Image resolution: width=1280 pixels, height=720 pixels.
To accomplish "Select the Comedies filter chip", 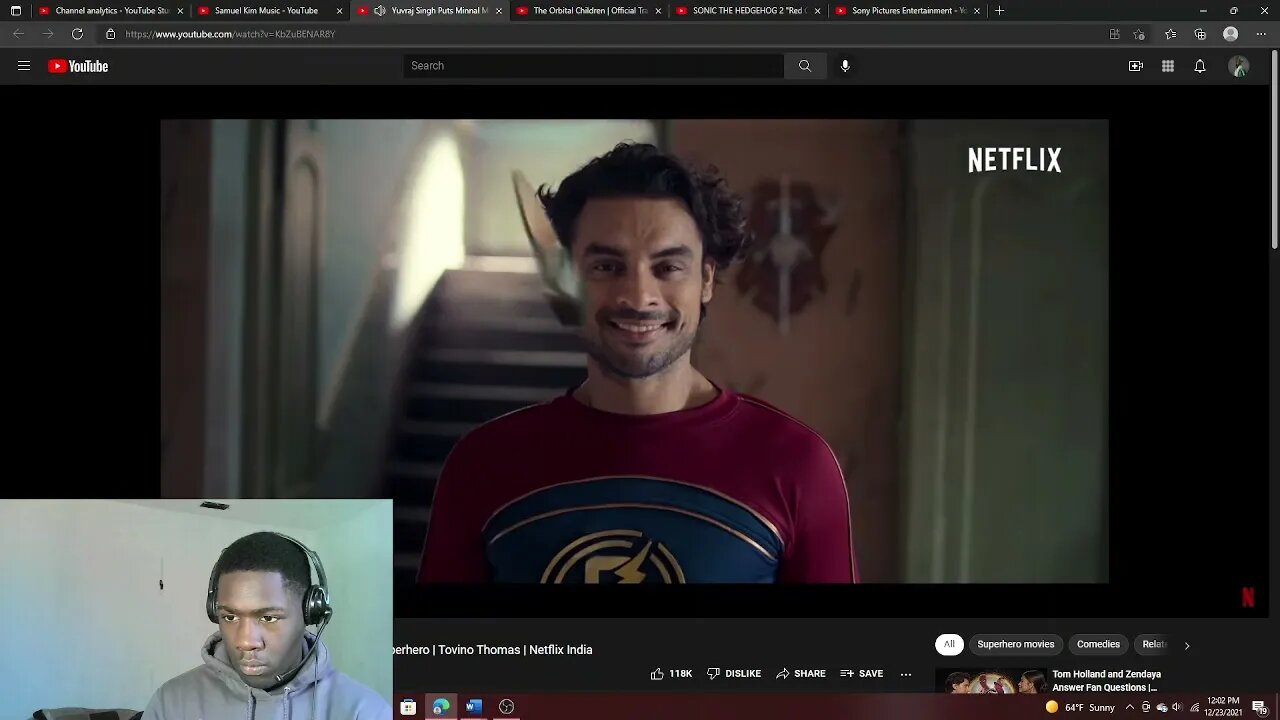I will point(1098,645).
